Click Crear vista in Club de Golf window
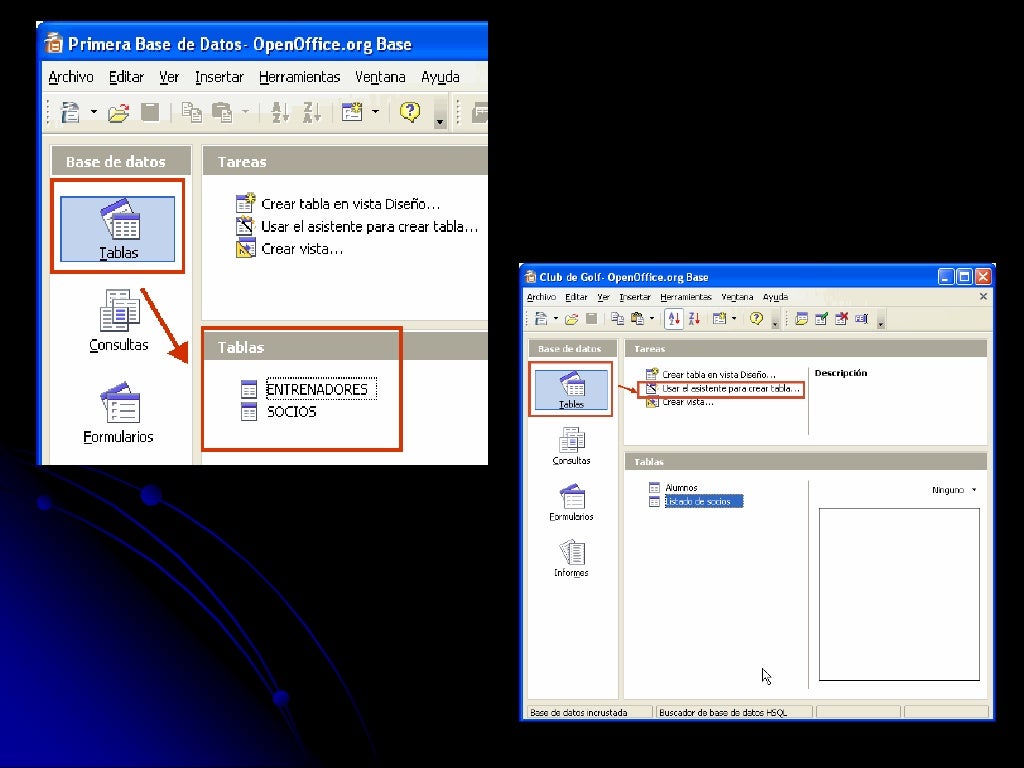The height and width of the screenshot is (768, 1024). 679,402
